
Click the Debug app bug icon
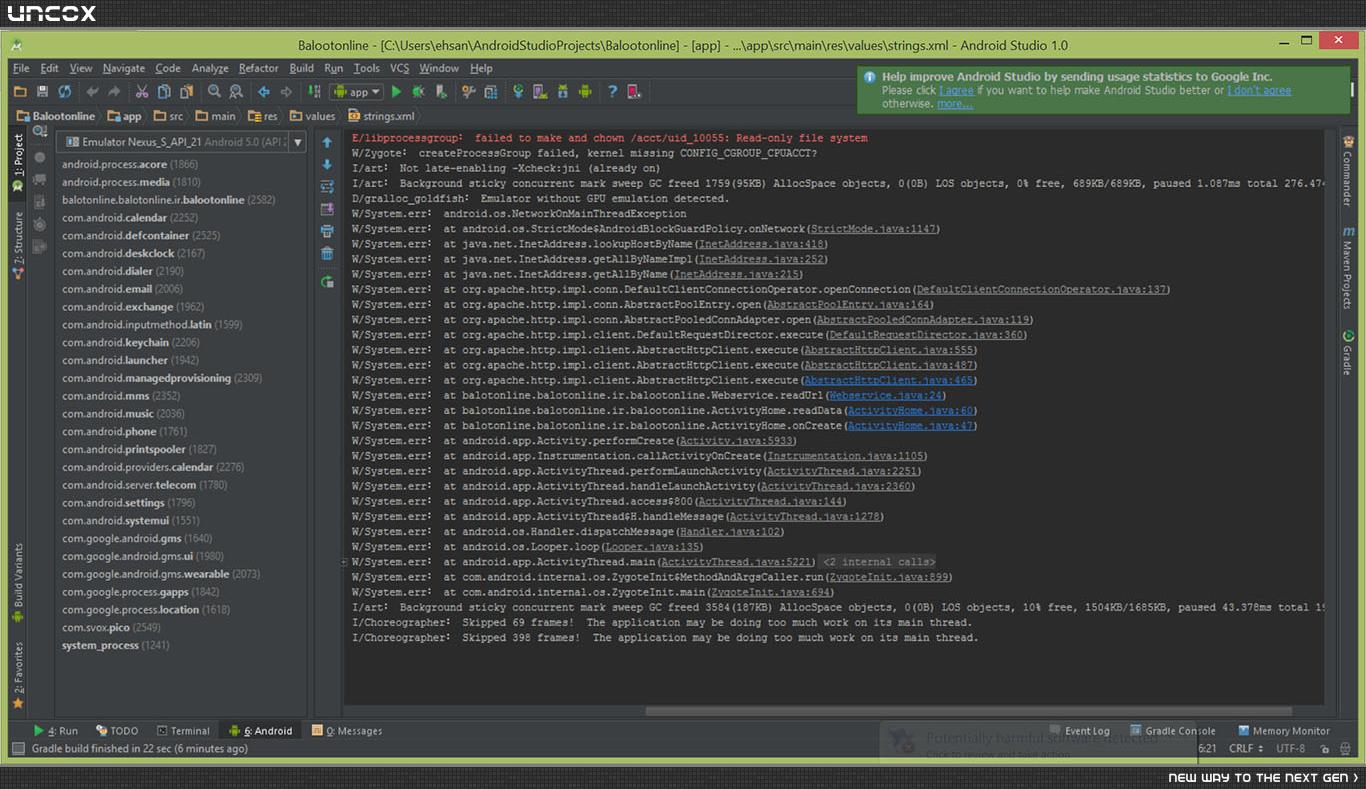pos(418,92)
